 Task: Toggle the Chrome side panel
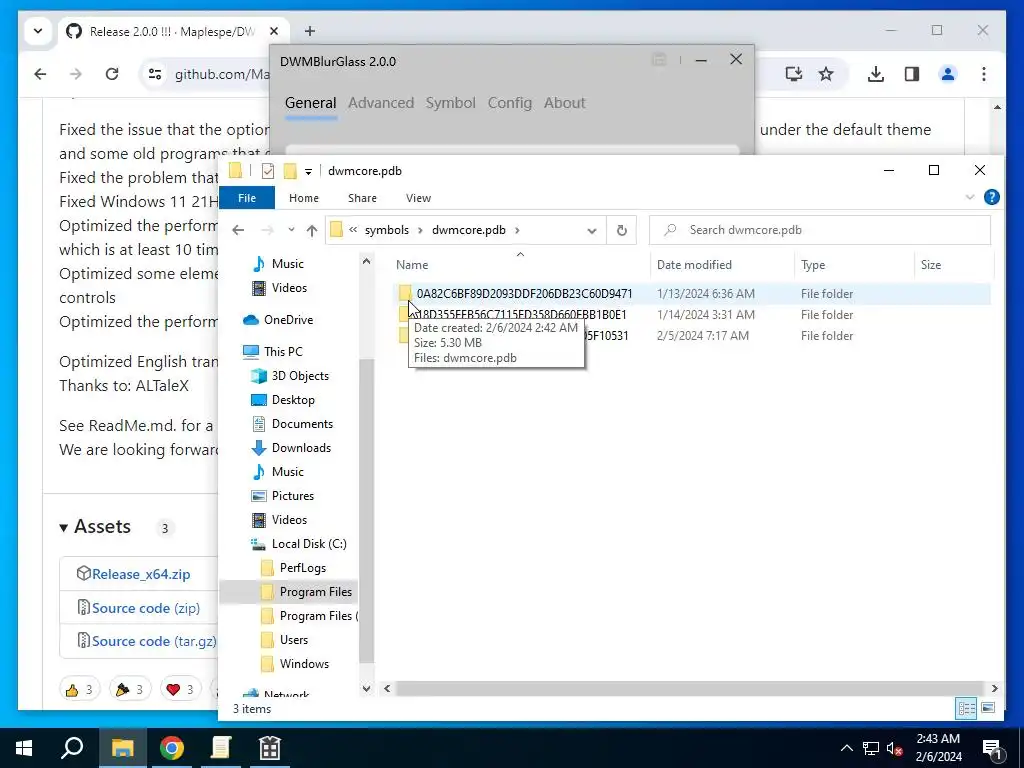912,74
